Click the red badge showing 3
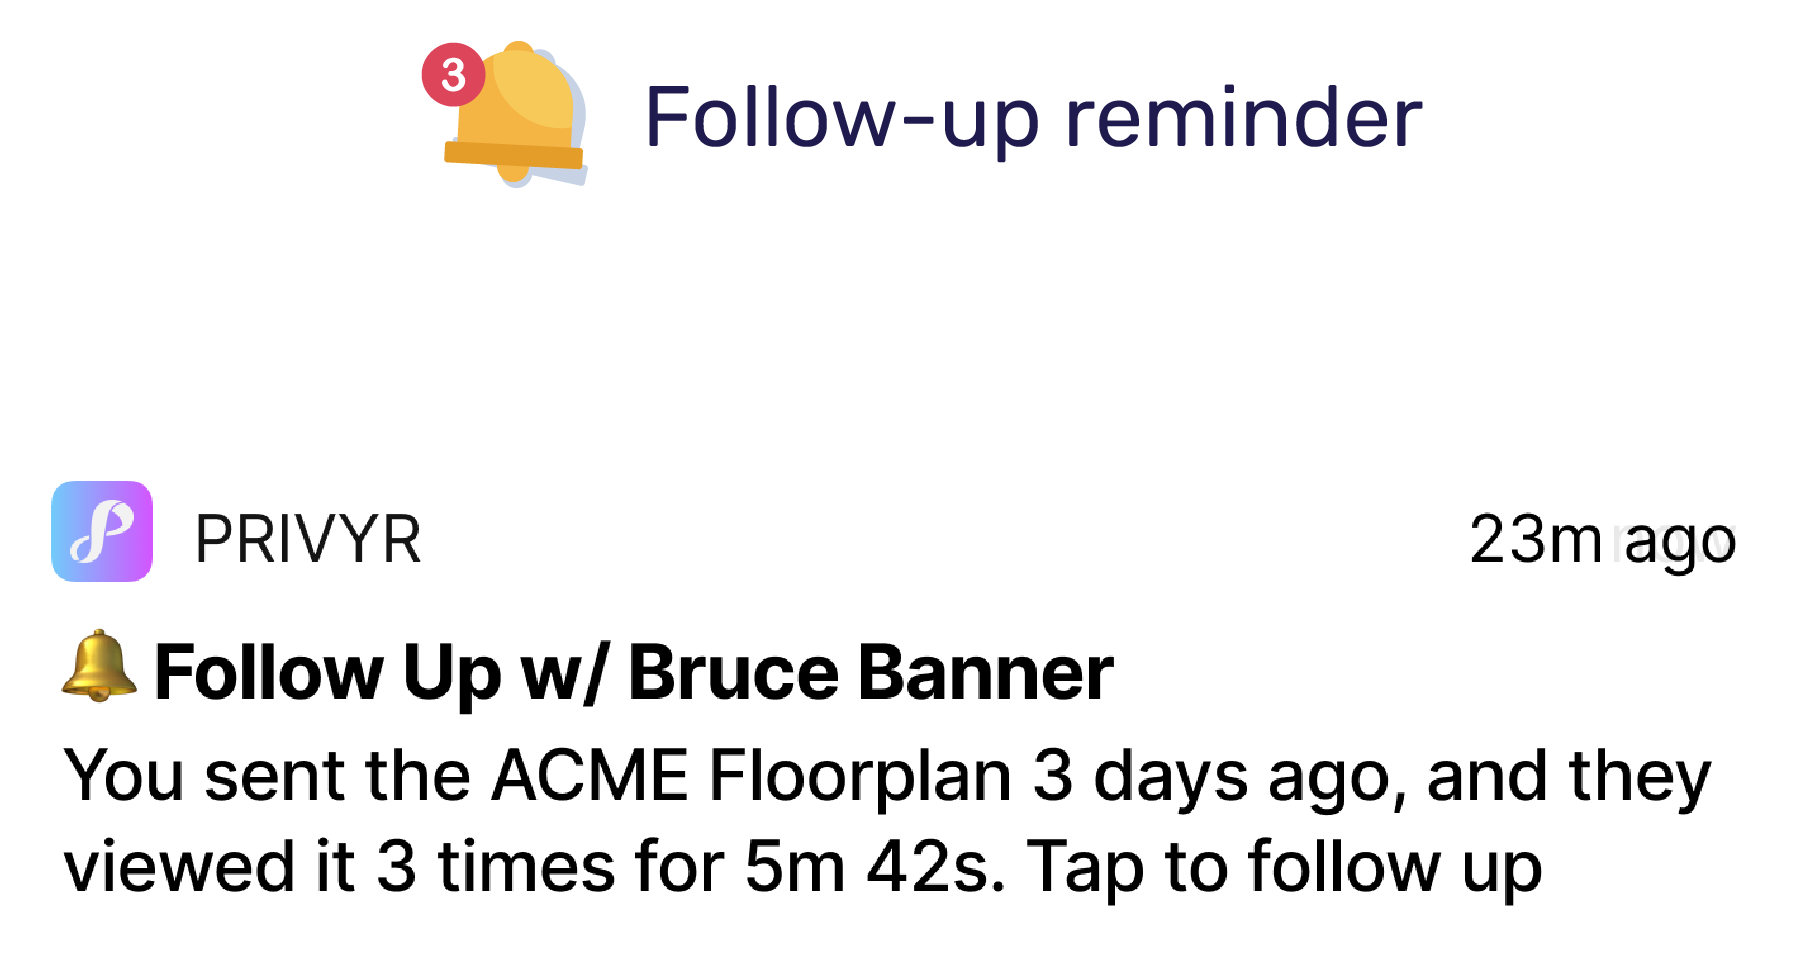Image resolution: width=1820 pixels, height=962 pixels. coord(453,74)
